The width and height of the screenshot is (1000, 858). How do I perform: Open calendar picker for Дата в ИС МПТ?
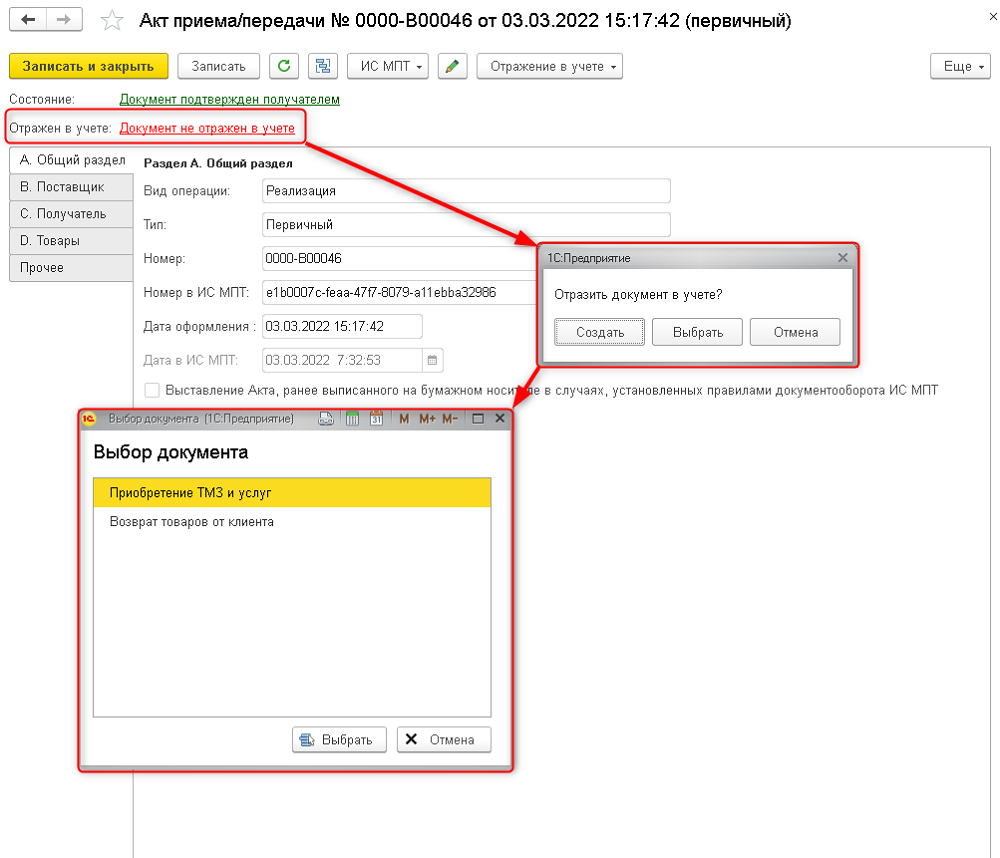pos(432,360)
